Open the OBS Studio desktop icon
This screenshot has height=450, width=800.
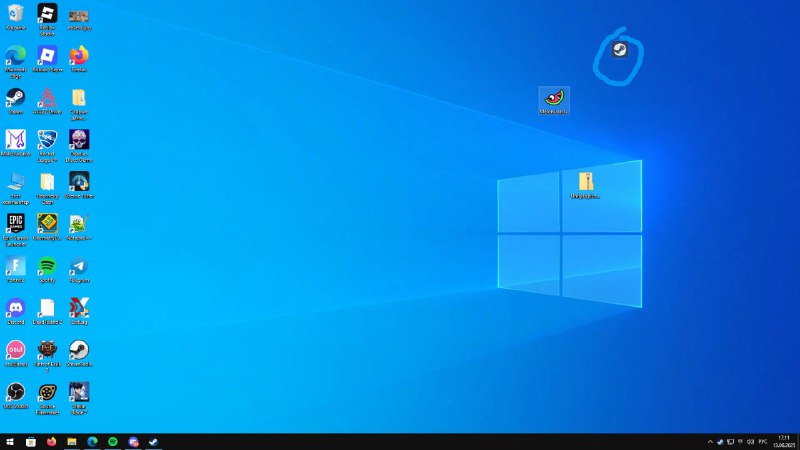[15, 391]
